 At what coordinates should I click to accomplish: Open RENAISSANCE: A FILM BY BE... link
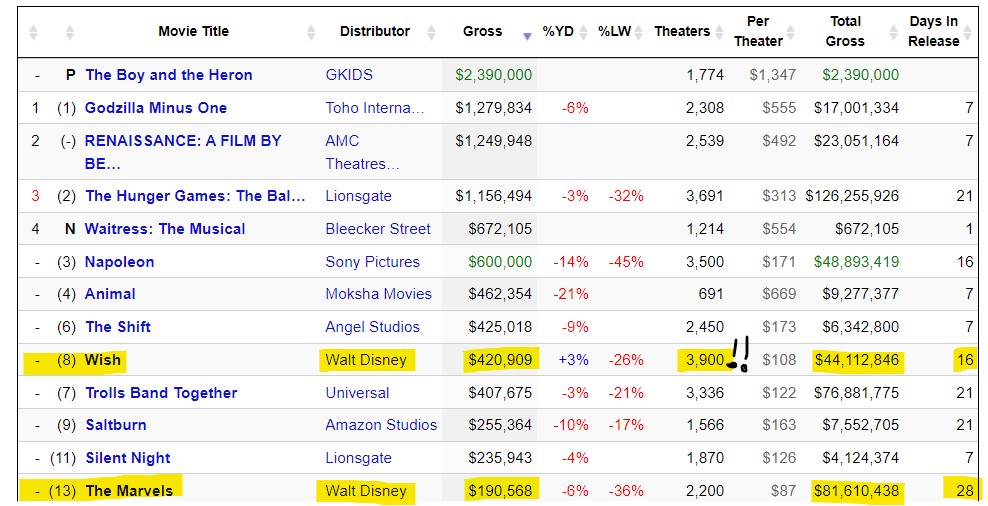183,152
